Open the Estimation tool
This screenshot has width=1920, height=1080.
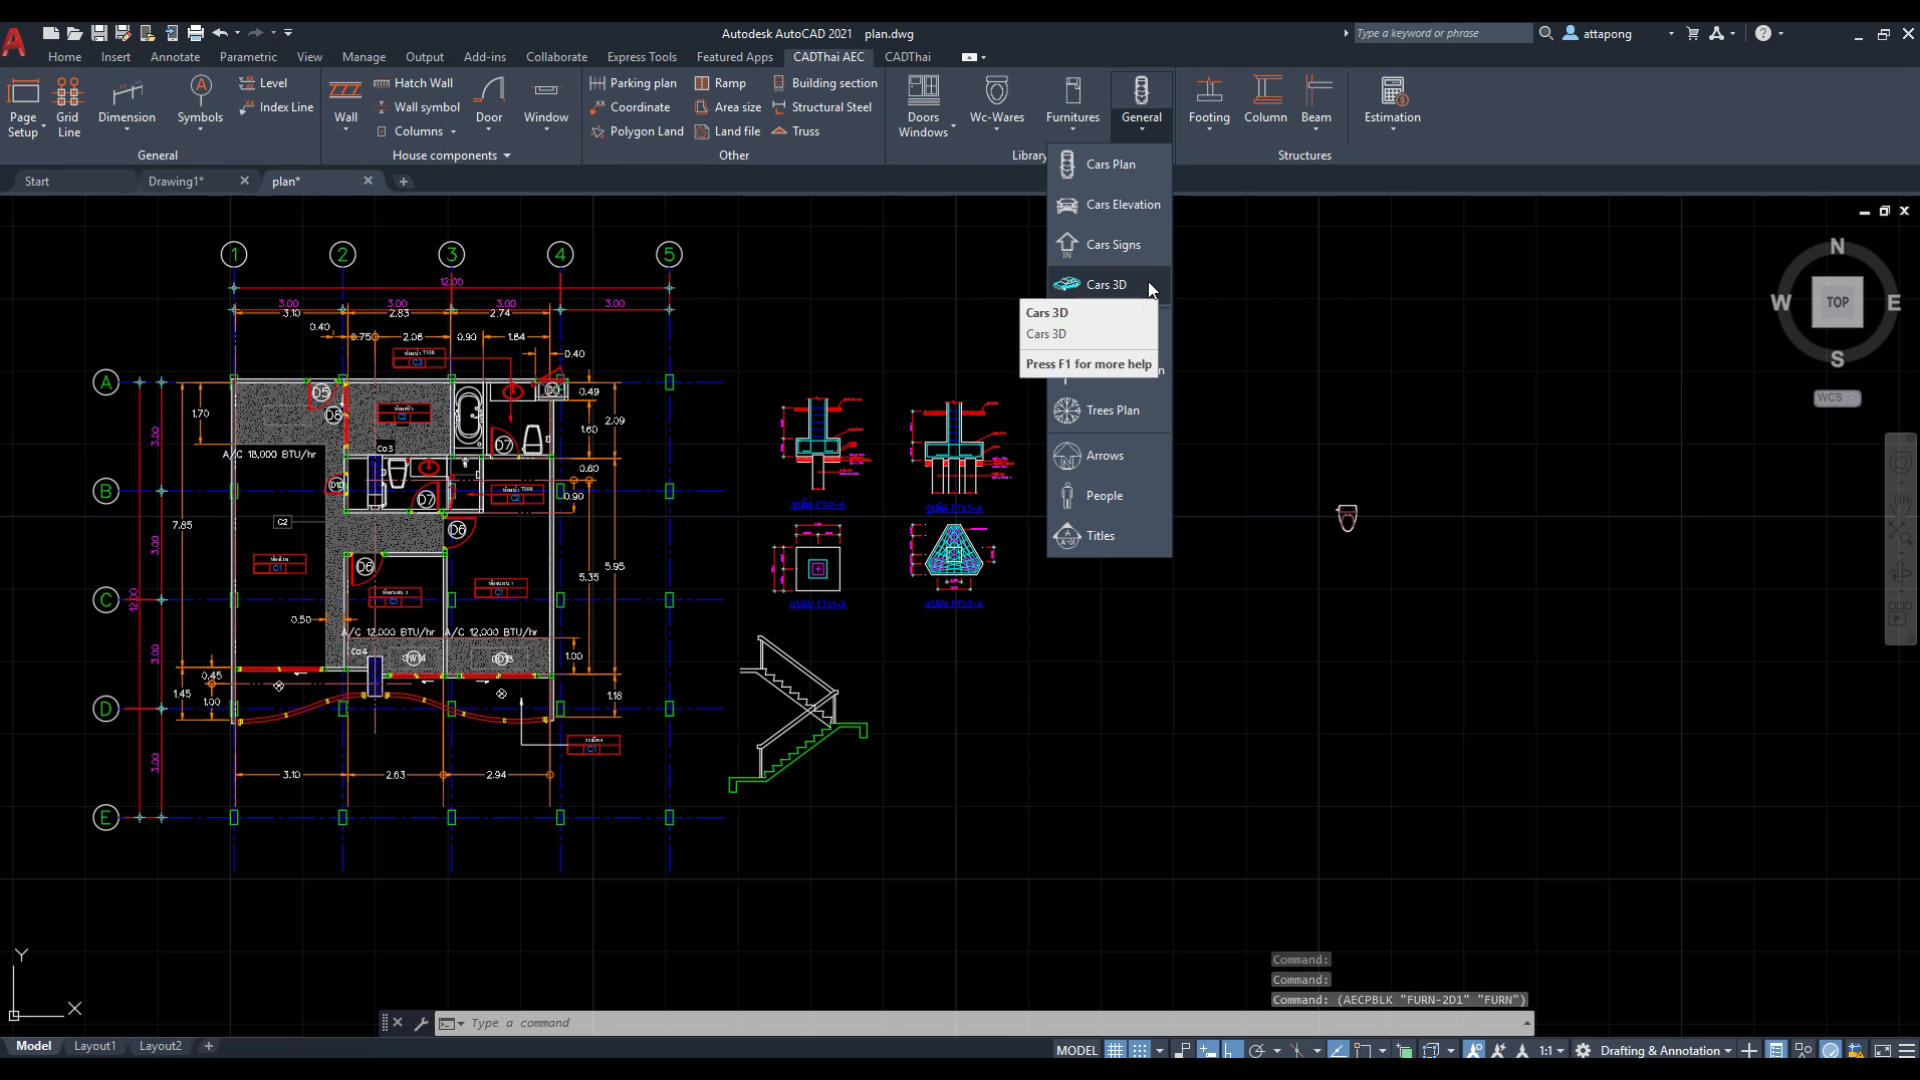coord(1392,103)
